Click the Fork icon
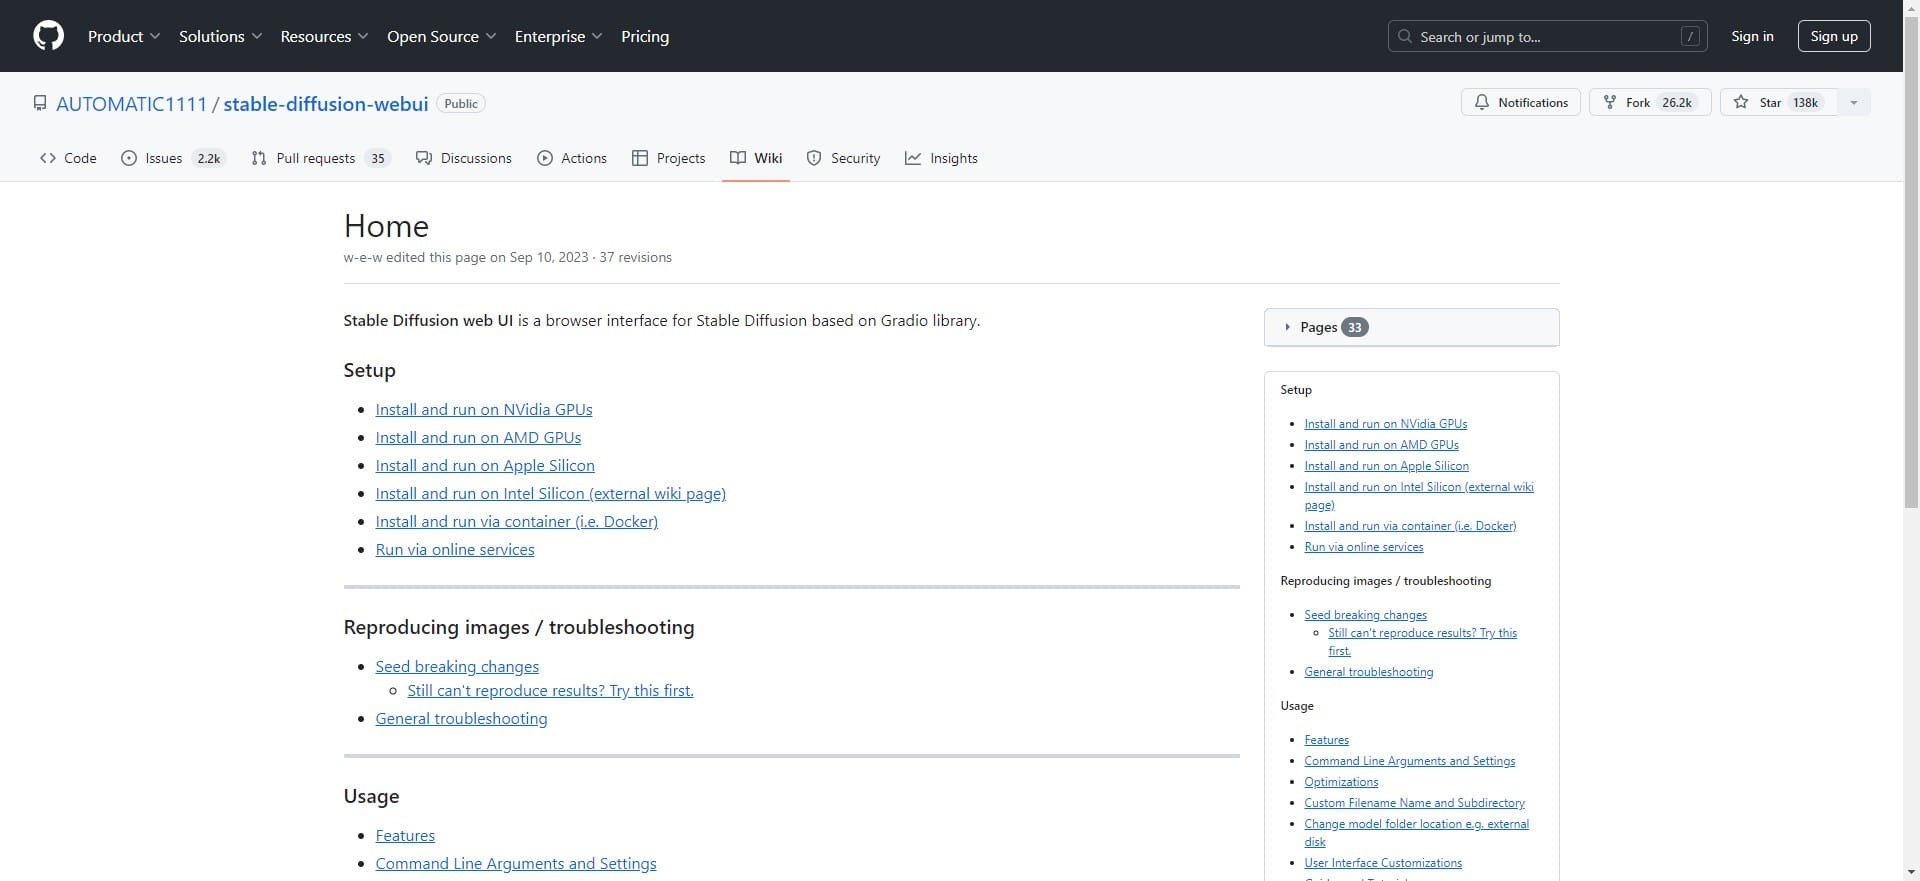The width and height of the screenshot is (1920, 881). 1610,102
